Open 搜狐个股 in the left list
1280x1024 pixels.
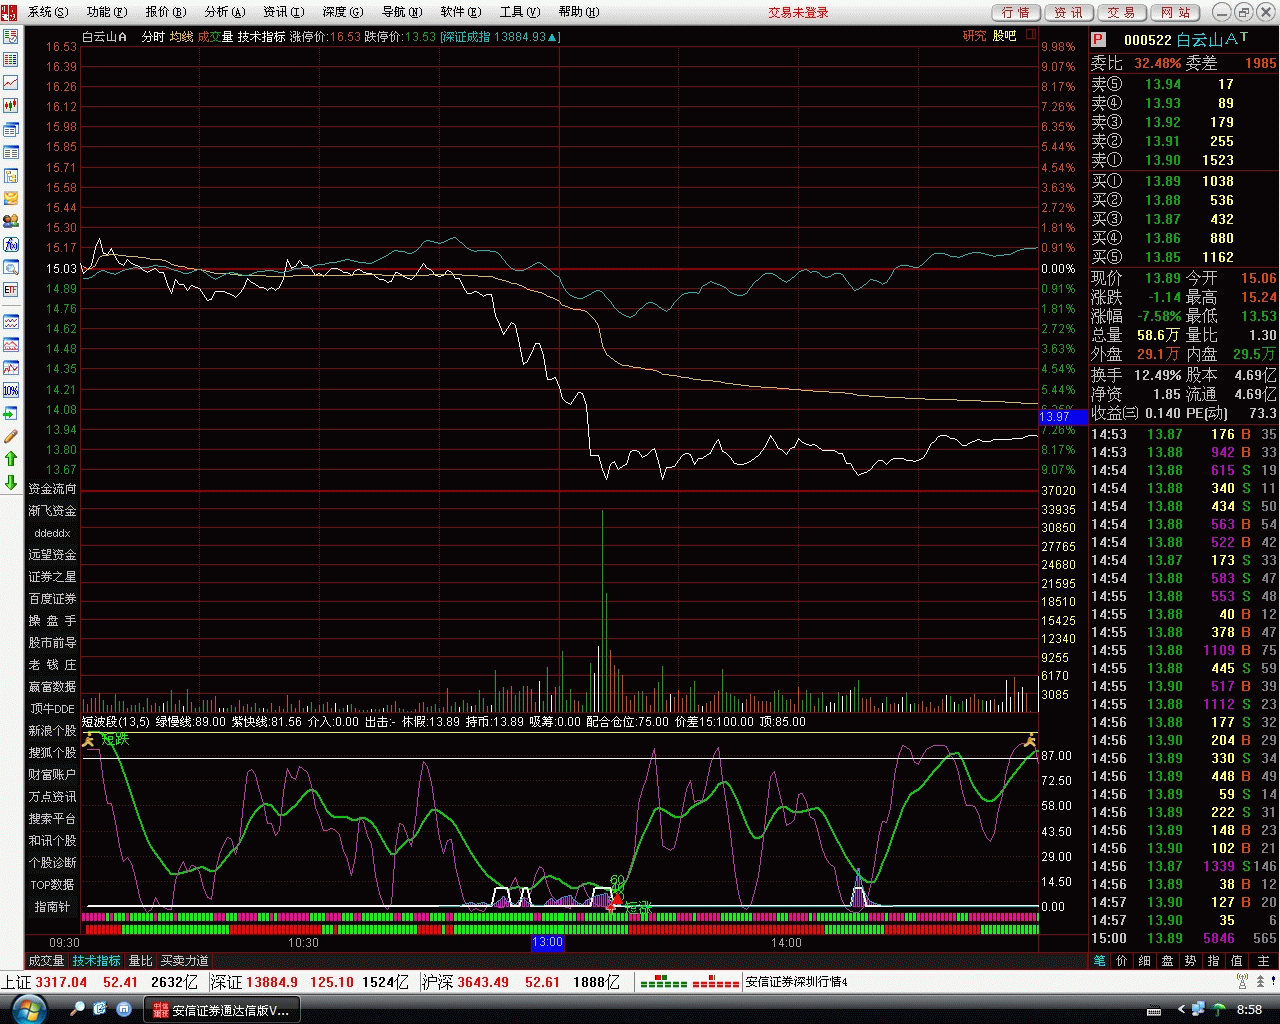(x=52, y=753)
